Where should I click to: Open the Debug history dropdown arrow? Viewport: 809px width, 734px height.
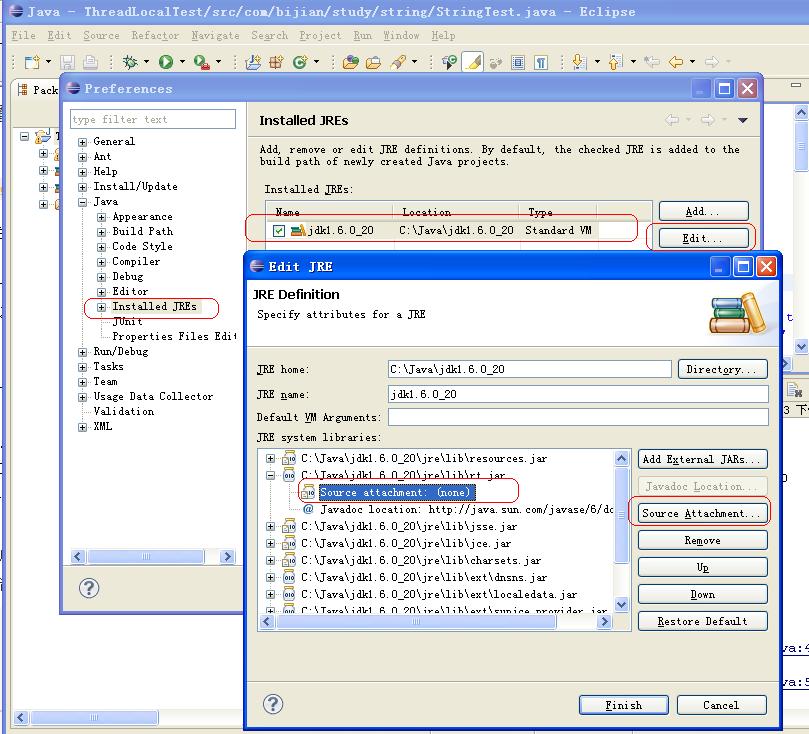click(x=147, y=62)
